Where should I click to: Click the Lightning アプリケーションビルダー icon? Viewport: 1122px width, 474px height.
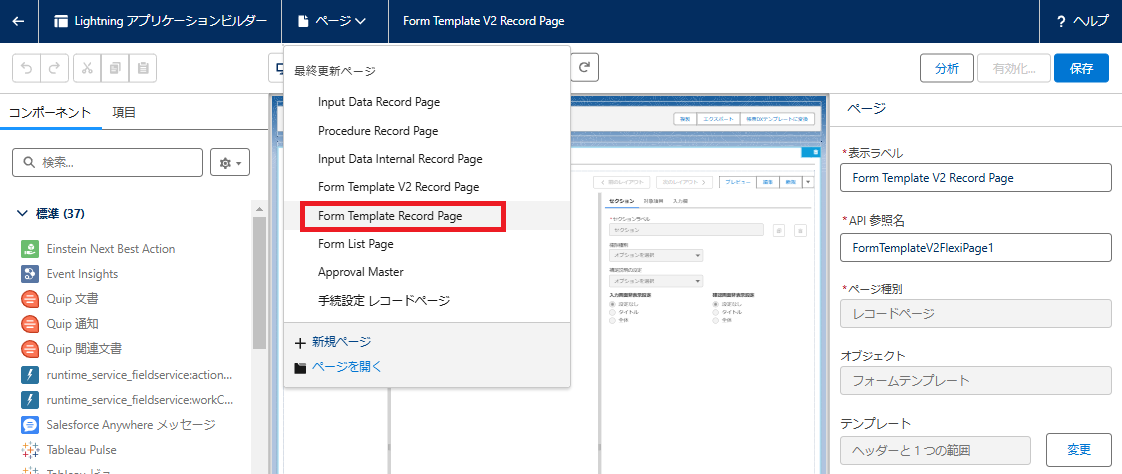[62, 21]
